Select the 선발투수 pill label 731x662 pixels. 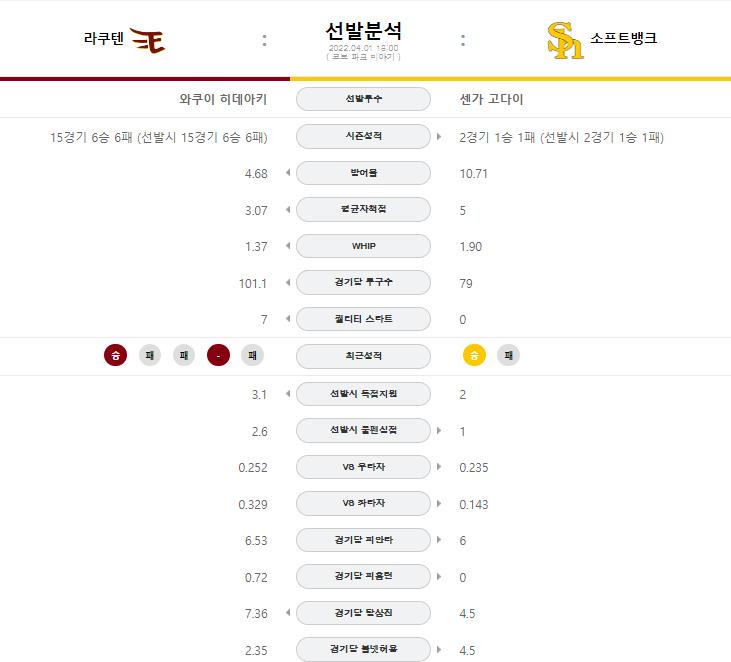click(363, 99)
